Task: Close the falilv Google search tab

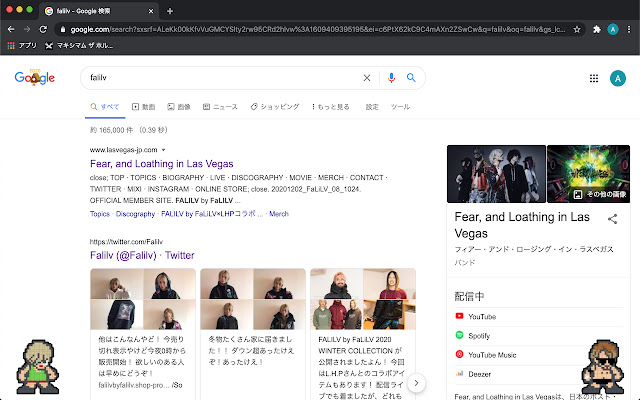Action: coord(151,11)
